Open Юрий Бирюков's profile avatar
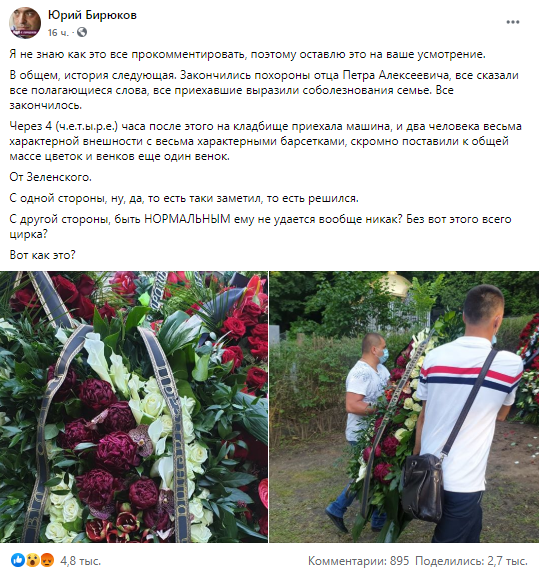This screenshot has width=539, height=569. tap(25, 22)
